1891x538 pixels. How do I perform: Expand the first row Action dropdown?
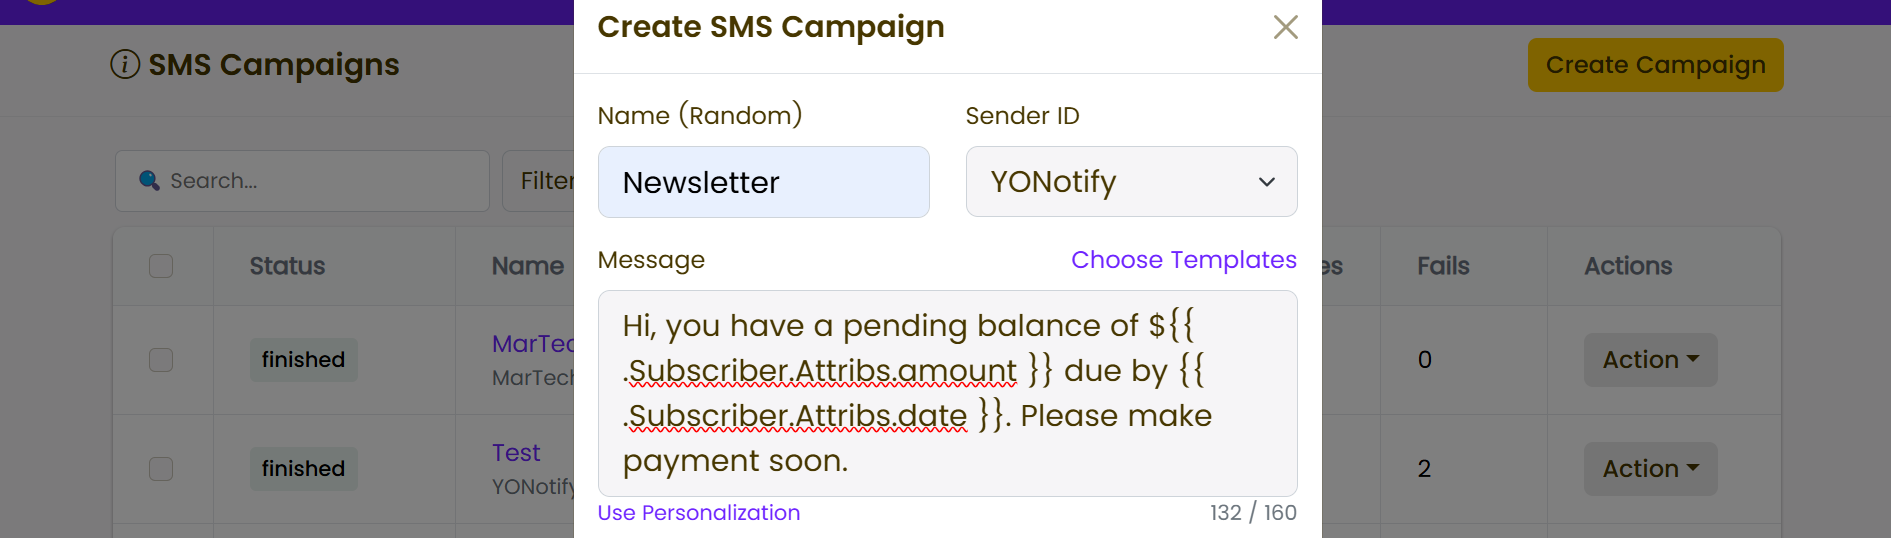pyautogui.click(x=1650, y=360)
